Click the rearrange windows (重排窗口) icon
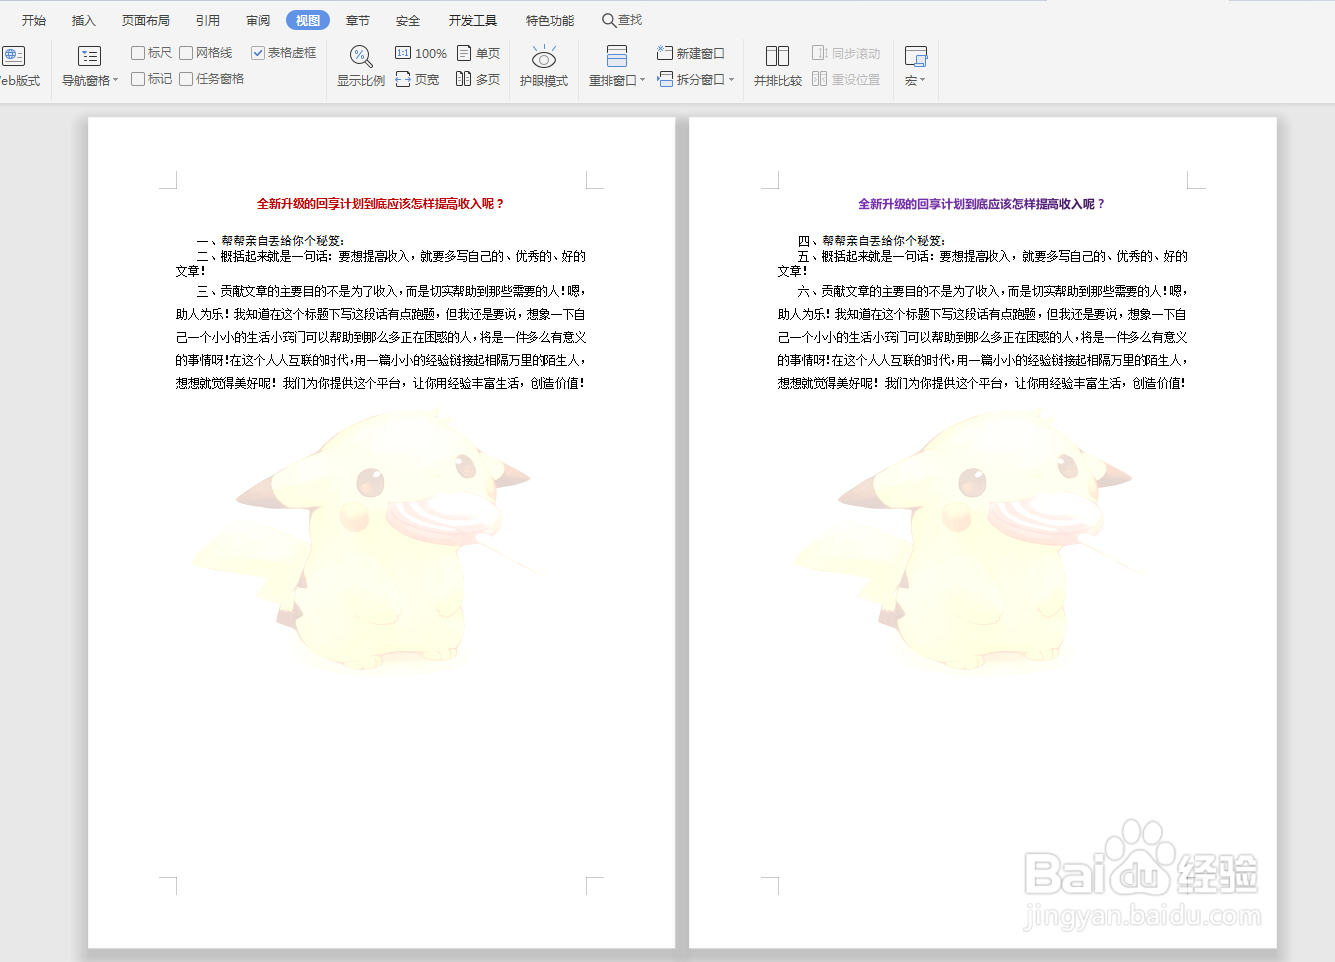The image size is (1335, 962). pos(617,56)
